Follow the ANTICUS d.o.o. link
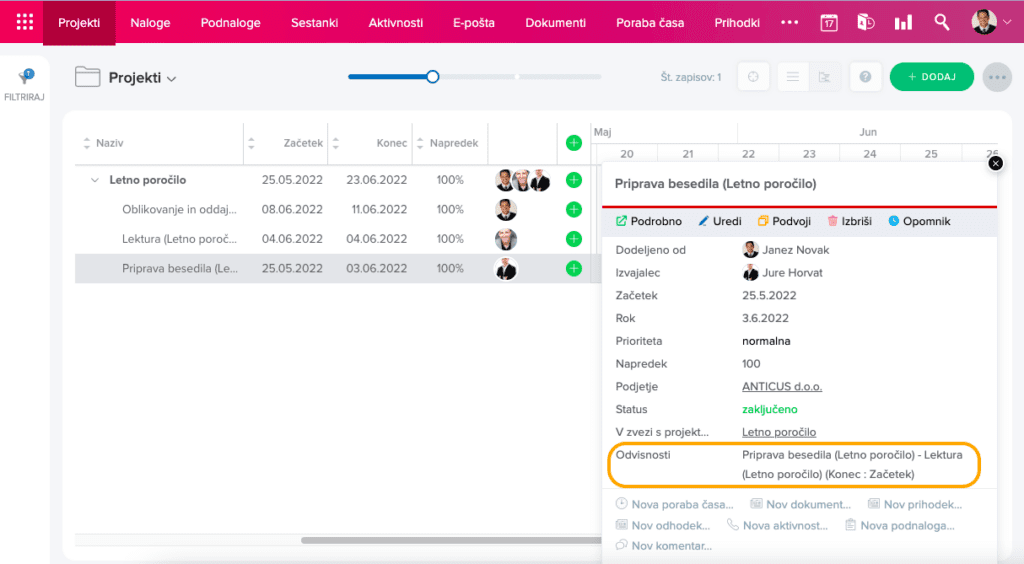 point(781,386)
